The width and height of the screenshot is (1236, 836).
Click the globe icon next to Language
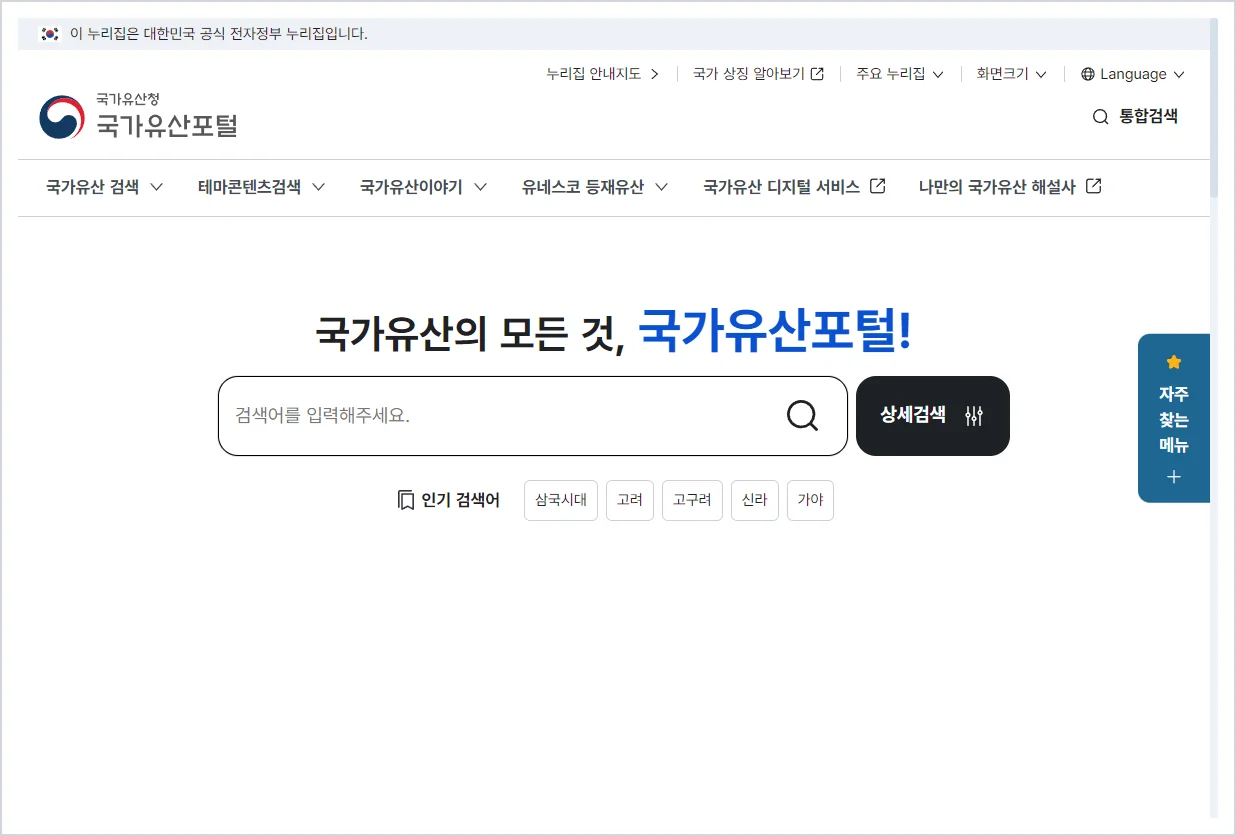click(x=1088, y=74)
